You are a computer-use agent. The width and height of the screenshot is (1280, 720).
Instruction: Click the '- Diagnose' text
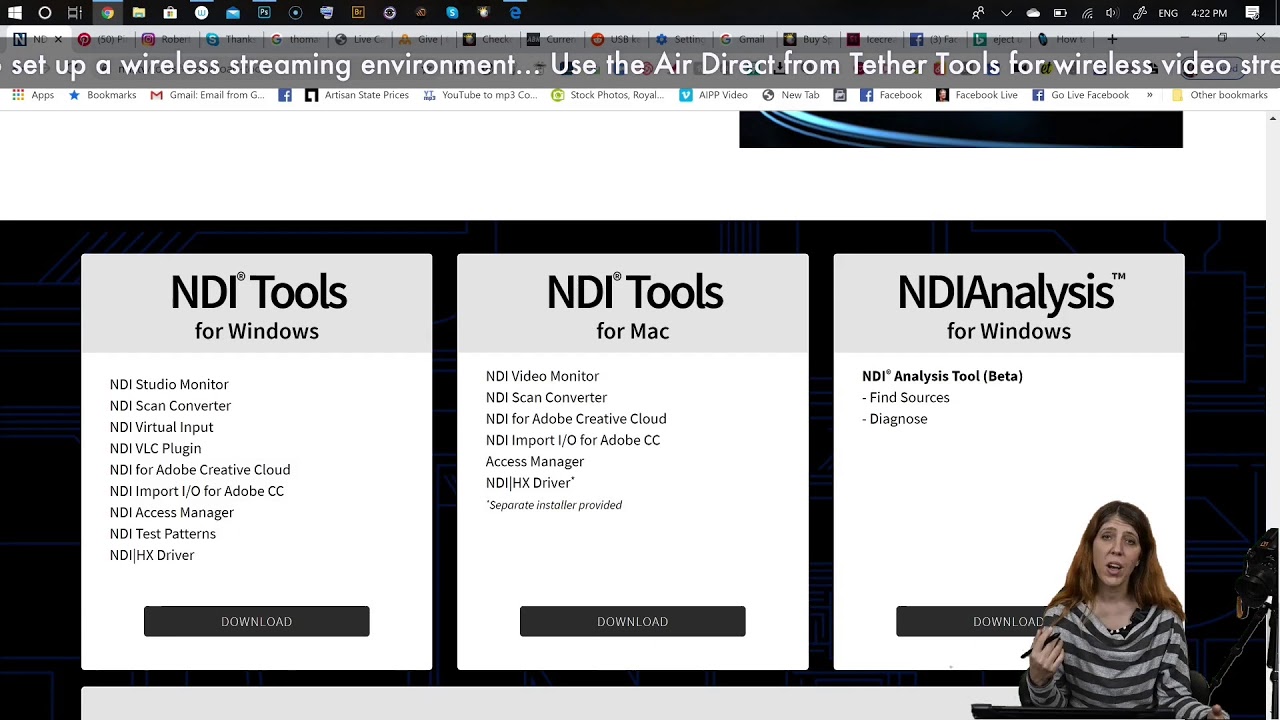tap(895, 419)
